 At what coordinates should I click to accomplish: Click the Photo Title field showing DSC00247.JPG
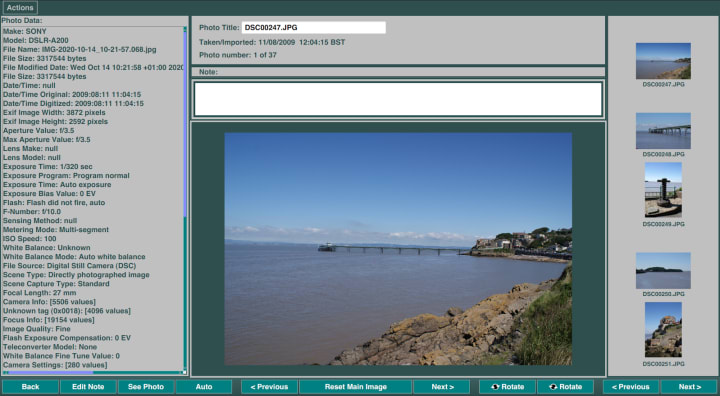314,28
